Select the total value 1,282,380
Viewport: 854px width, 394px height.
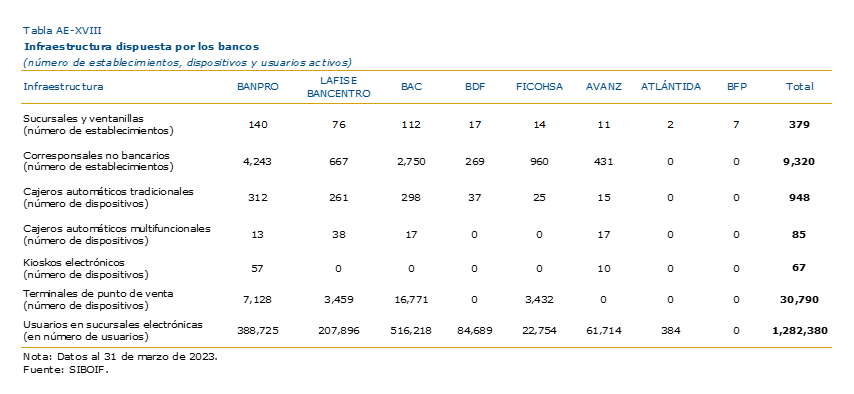799,330
